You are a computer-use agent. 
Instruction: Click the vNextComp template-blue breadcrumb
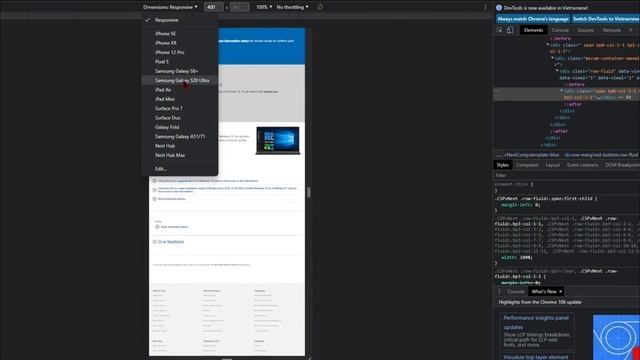point(531,155)
